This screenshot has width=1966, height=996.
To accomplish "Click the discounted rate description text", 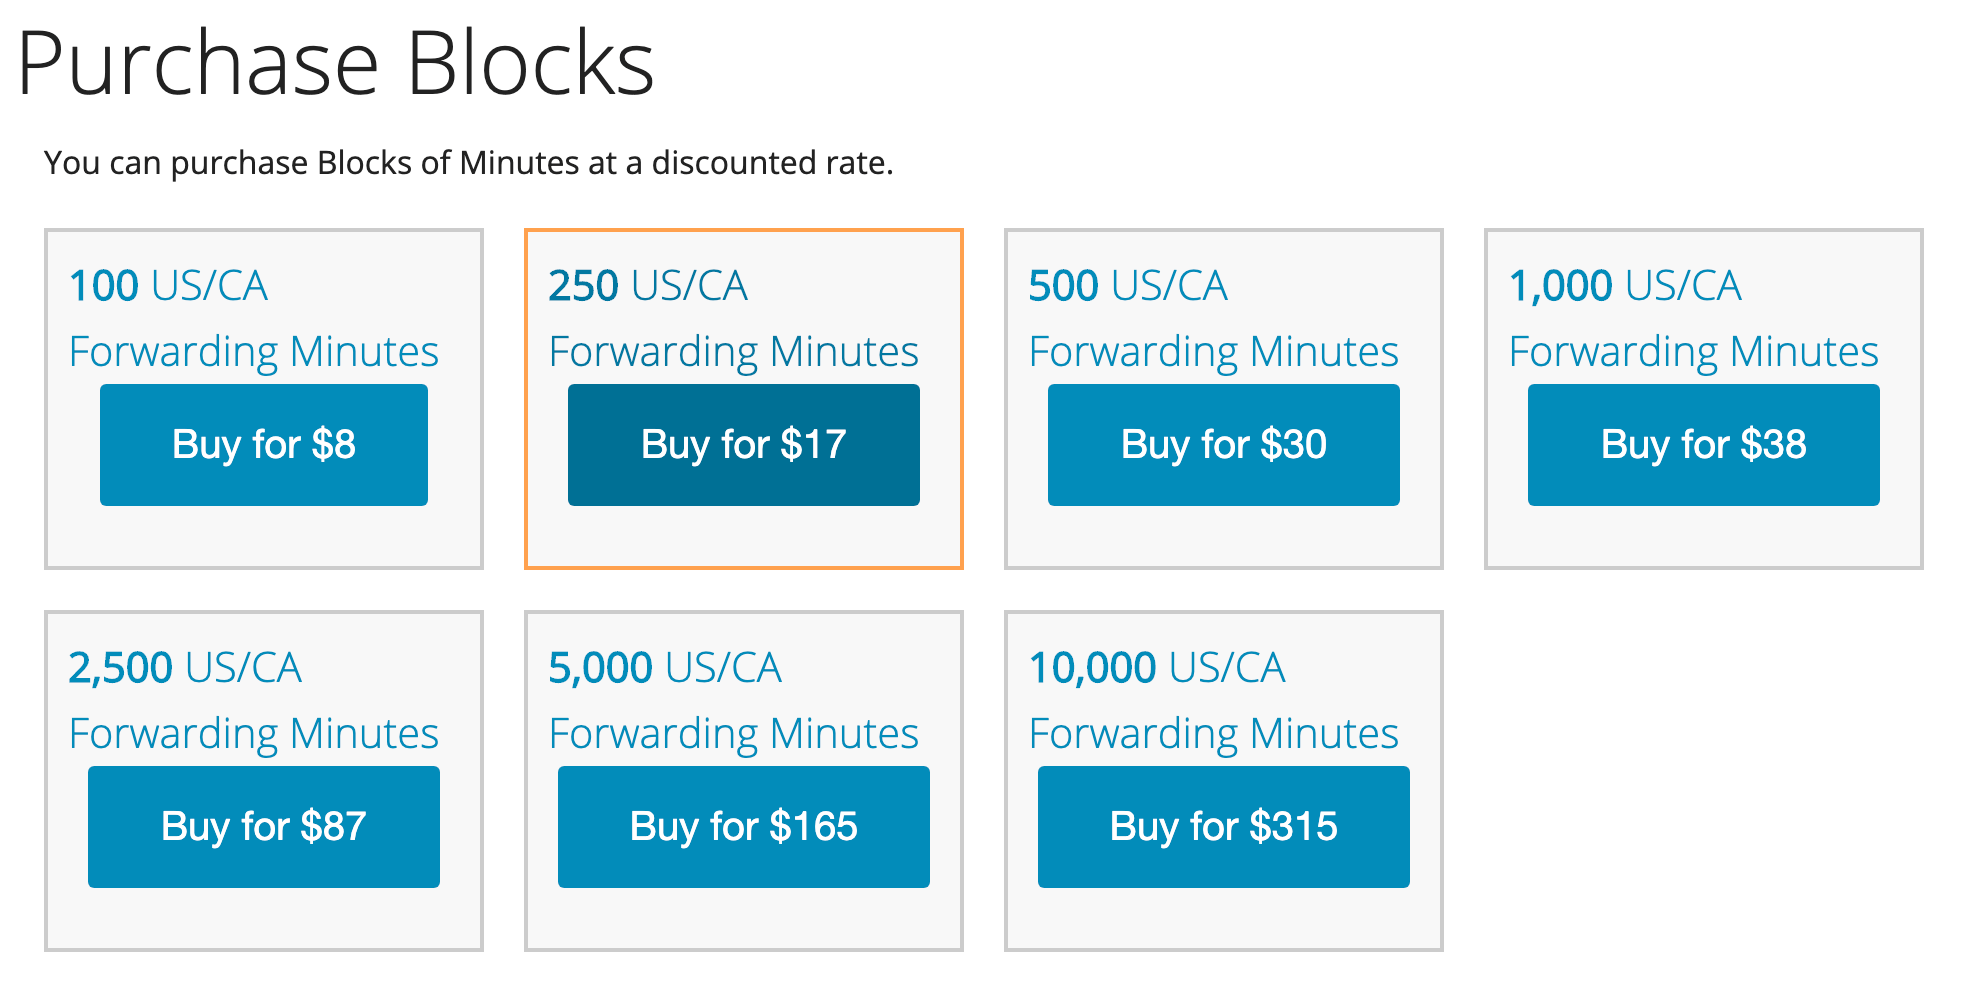I will (x=468, y=163).
